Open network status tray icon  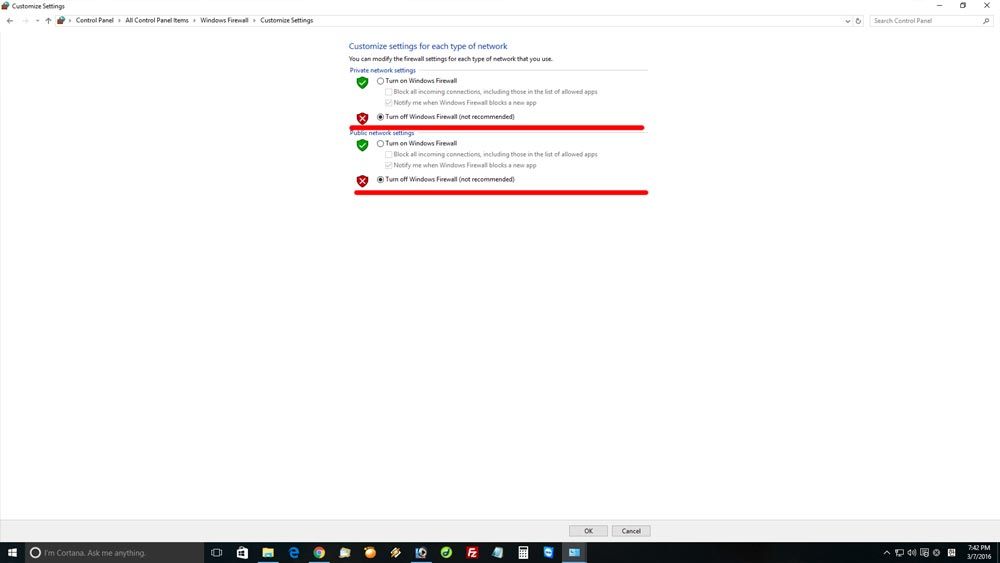point(899,553)
